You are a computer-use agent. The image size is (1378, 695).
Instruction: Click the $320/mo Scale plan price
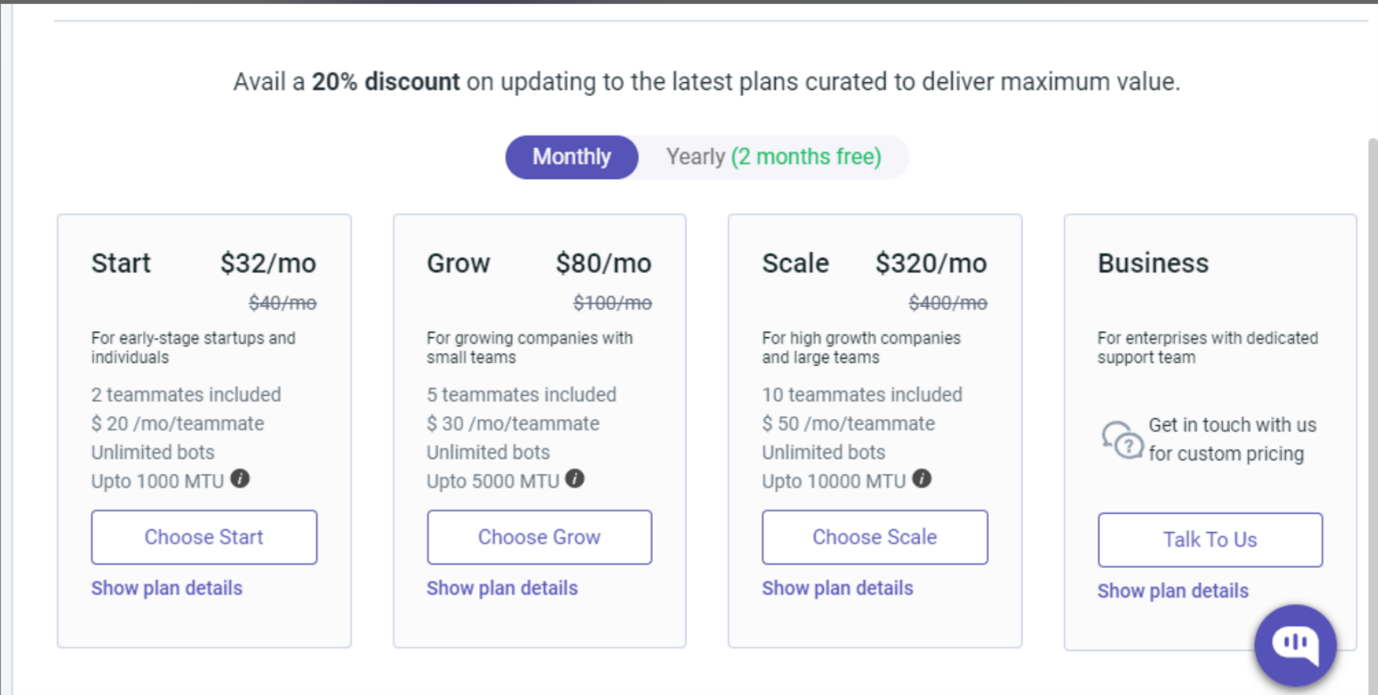(x=931, y=263)
